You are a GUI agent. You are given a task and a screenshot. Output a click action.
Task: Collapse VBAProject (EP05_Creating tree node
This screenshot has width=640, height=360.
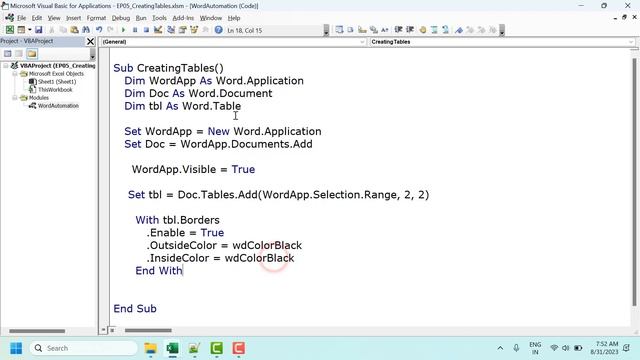(x=6, y=65)
